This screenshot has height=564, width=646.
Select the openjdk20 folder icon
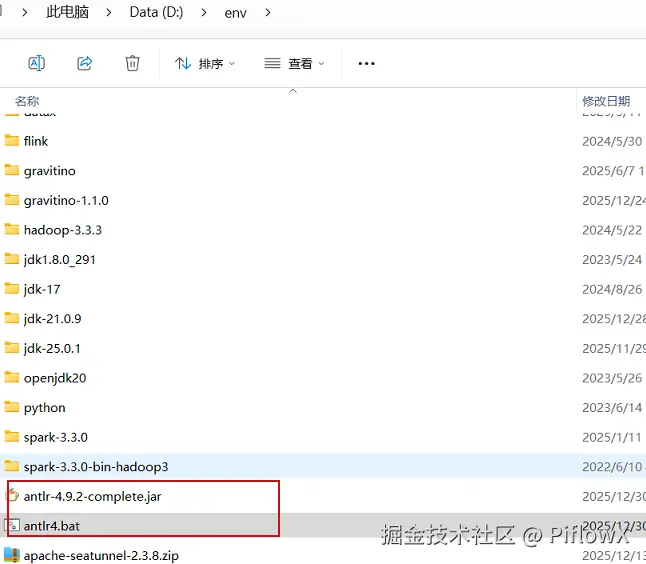coord(12,377)
